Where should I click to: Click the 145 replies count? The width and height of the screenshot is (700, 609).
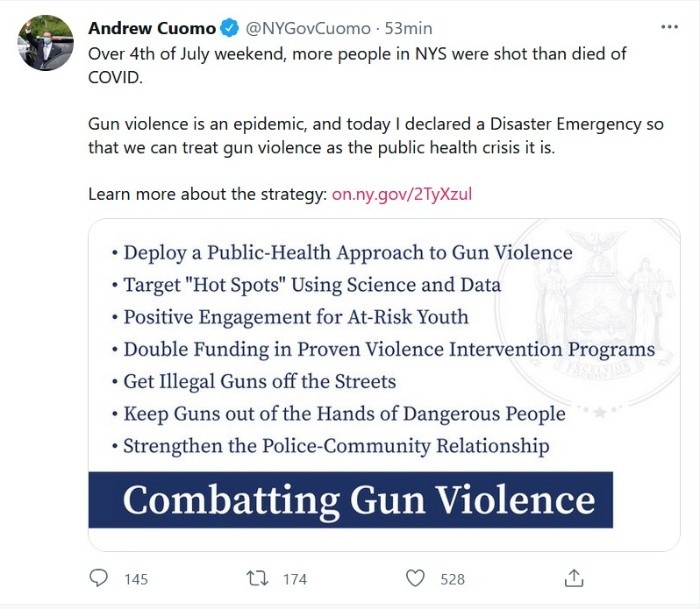(135, 579)
